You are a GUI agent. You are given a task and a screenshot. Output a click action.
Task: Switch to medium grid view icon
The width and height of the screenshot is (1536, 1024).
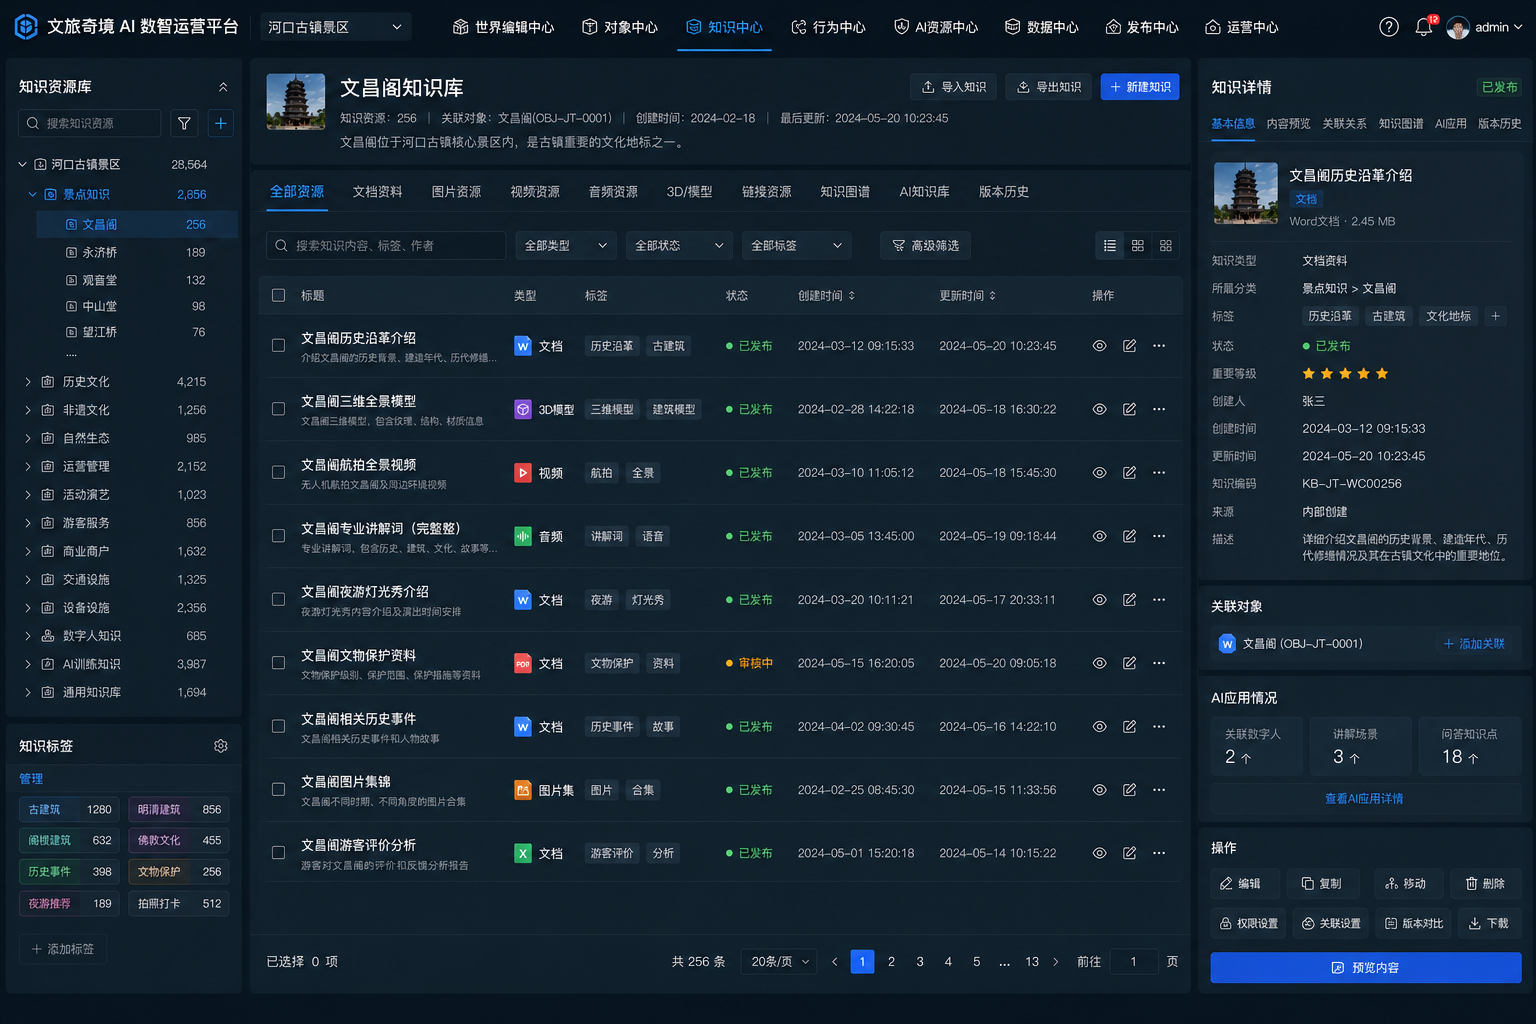coord(1137,245)
